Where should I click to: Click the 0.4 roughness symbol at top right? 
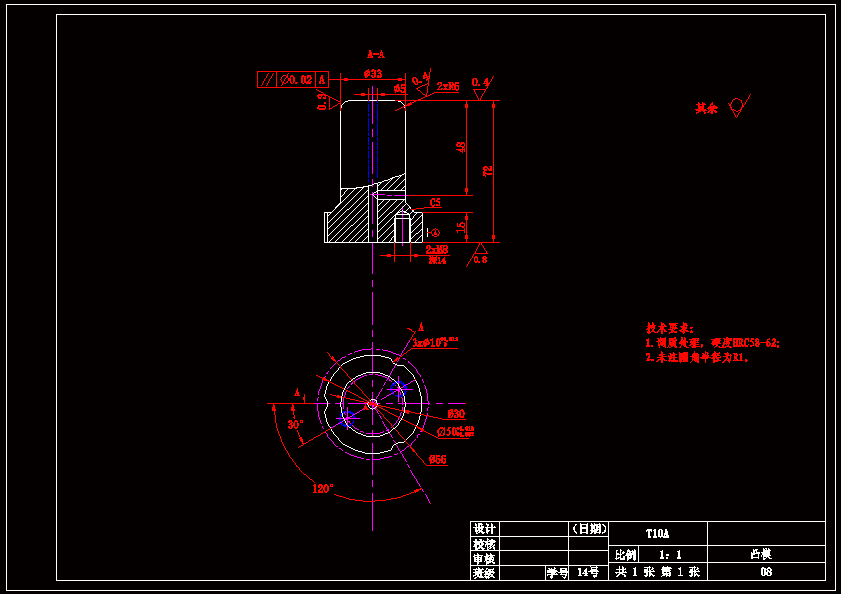click(x=481, y=87)
